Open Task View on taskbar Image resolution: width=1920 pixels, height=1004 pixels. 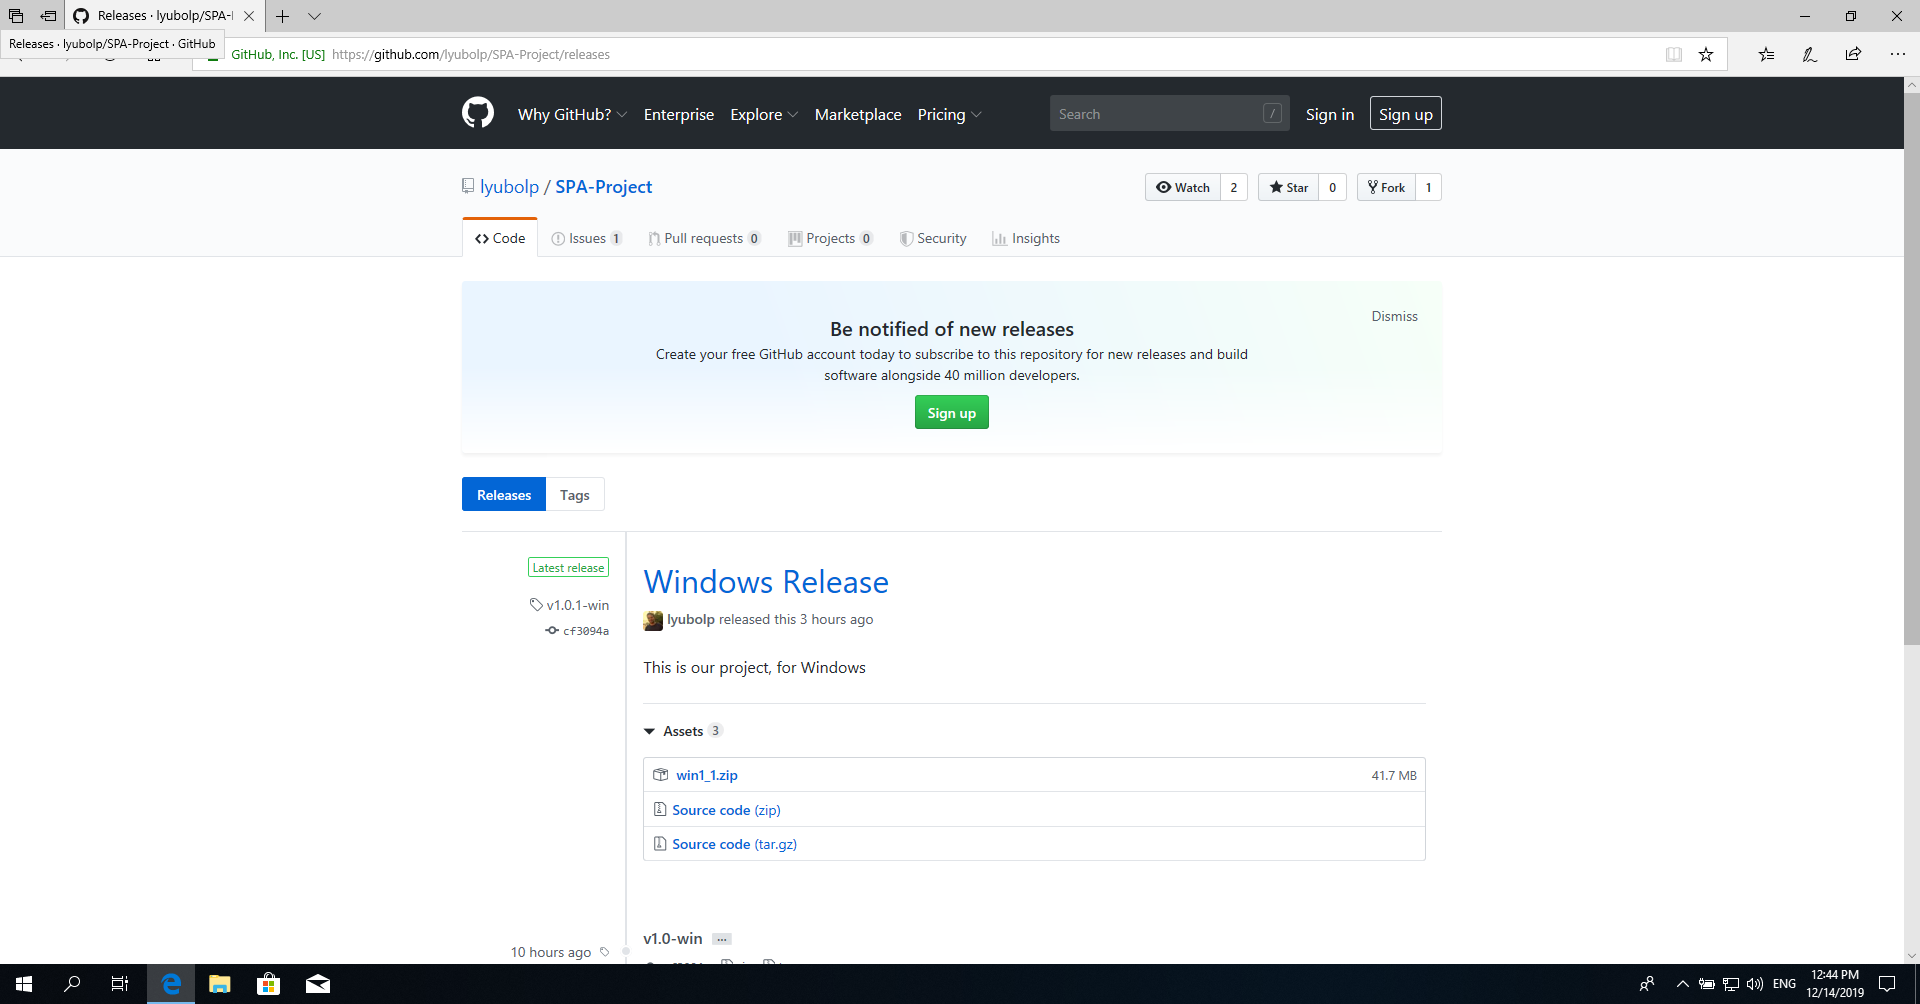120,984
